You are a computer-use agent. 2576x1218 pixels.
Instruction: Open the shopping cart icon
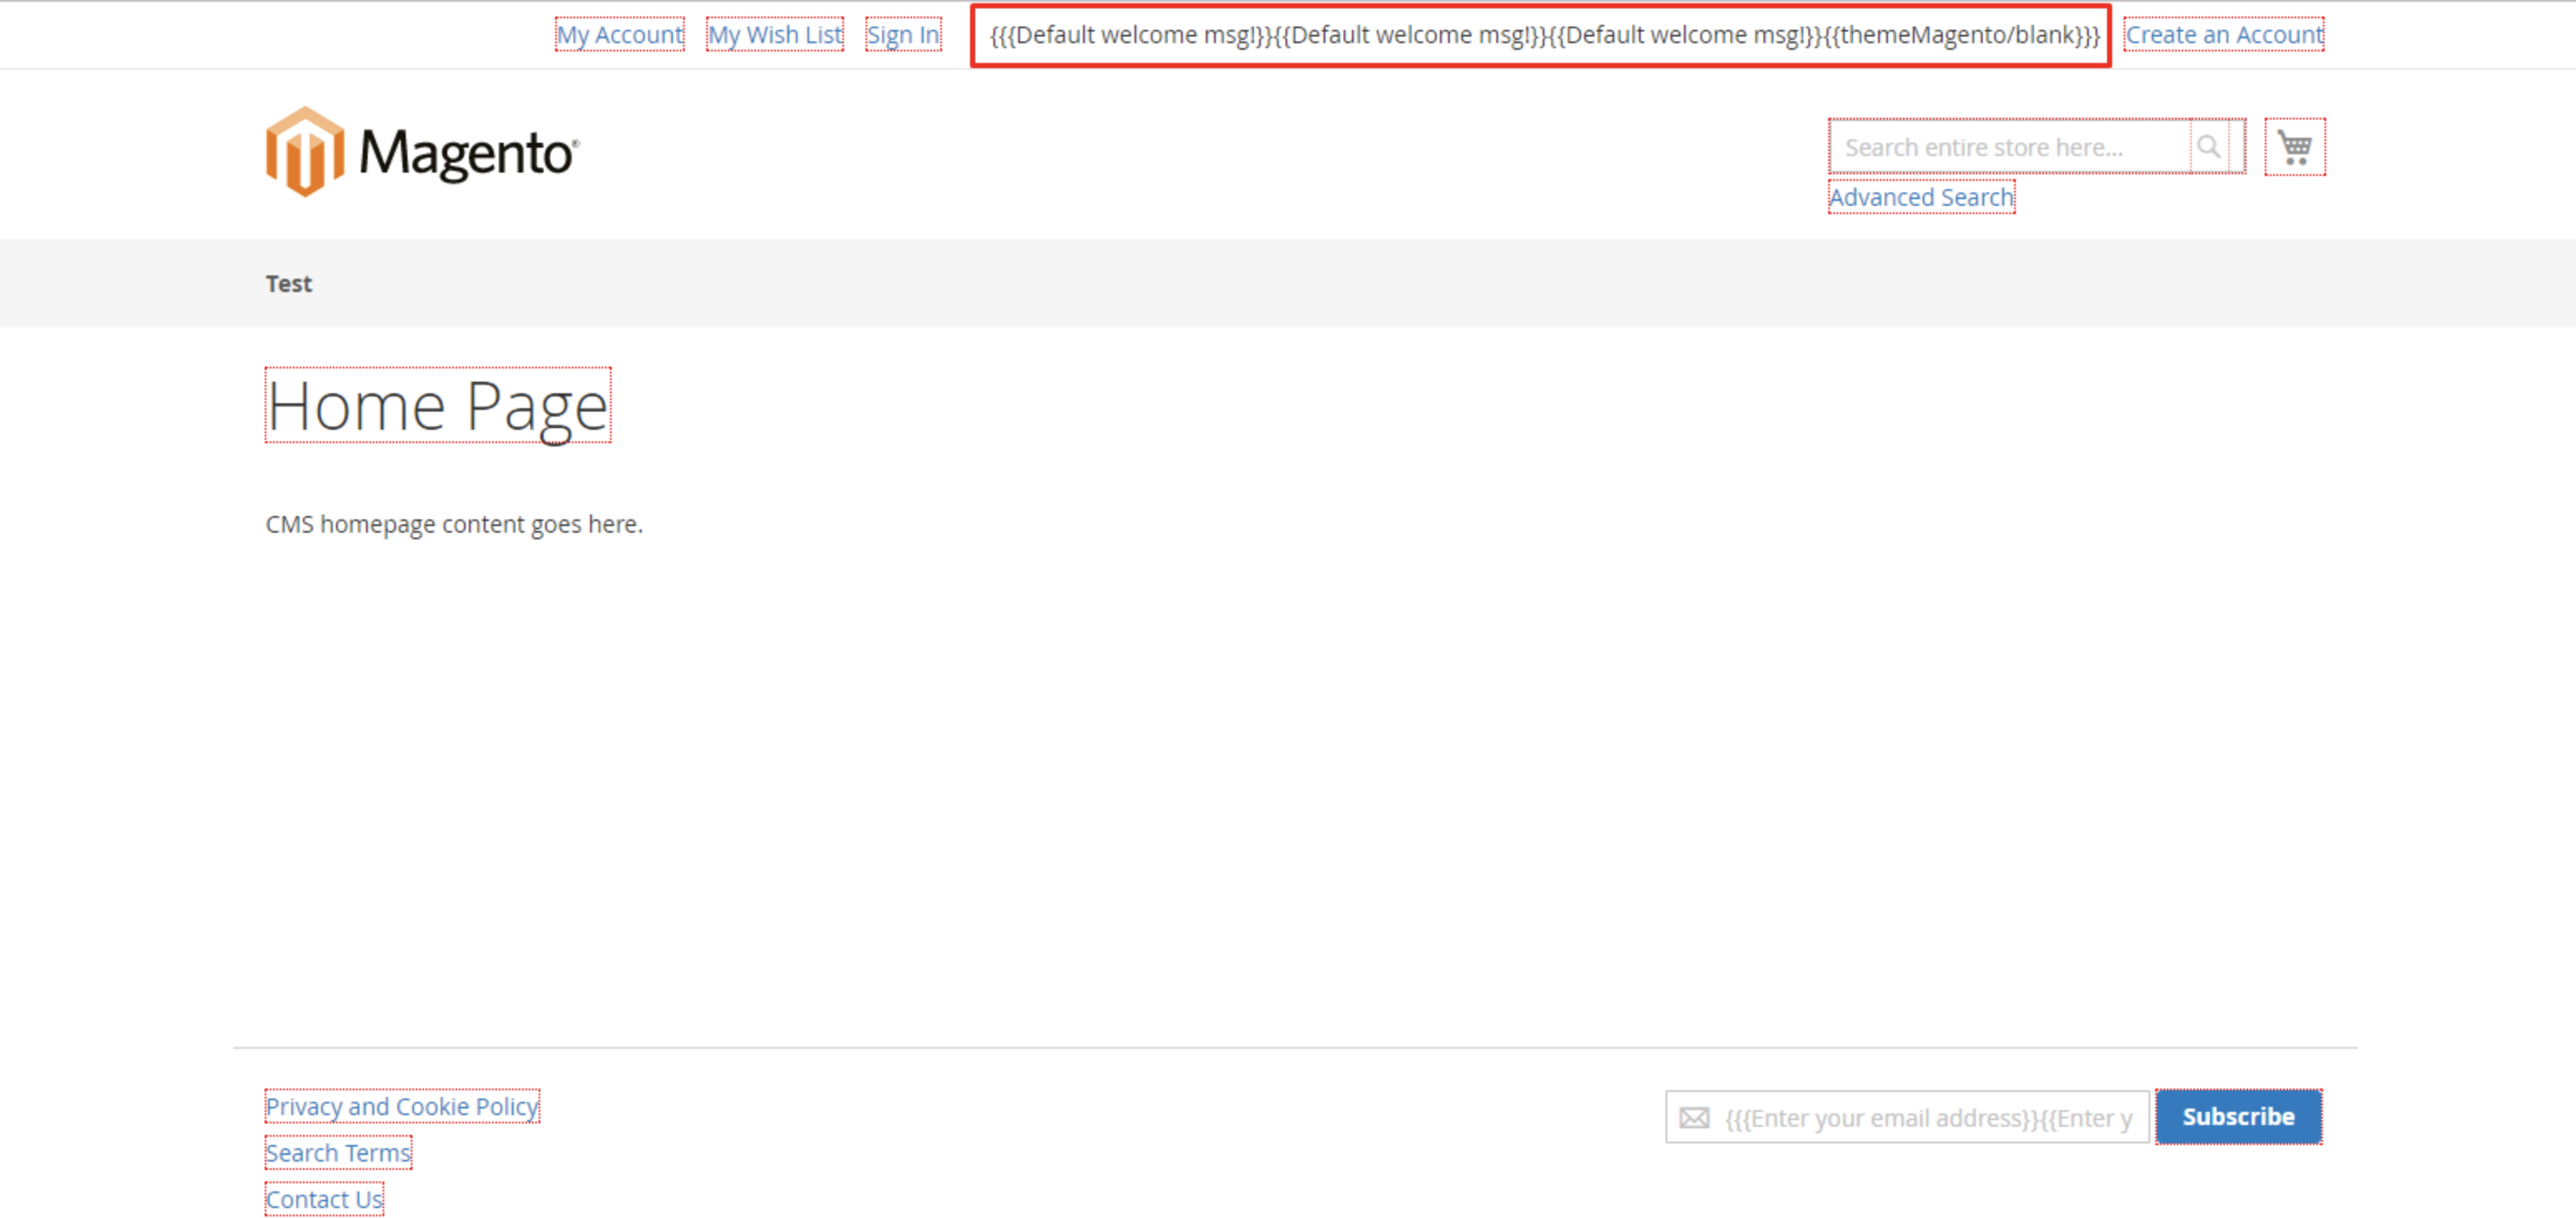[2294, 147]
